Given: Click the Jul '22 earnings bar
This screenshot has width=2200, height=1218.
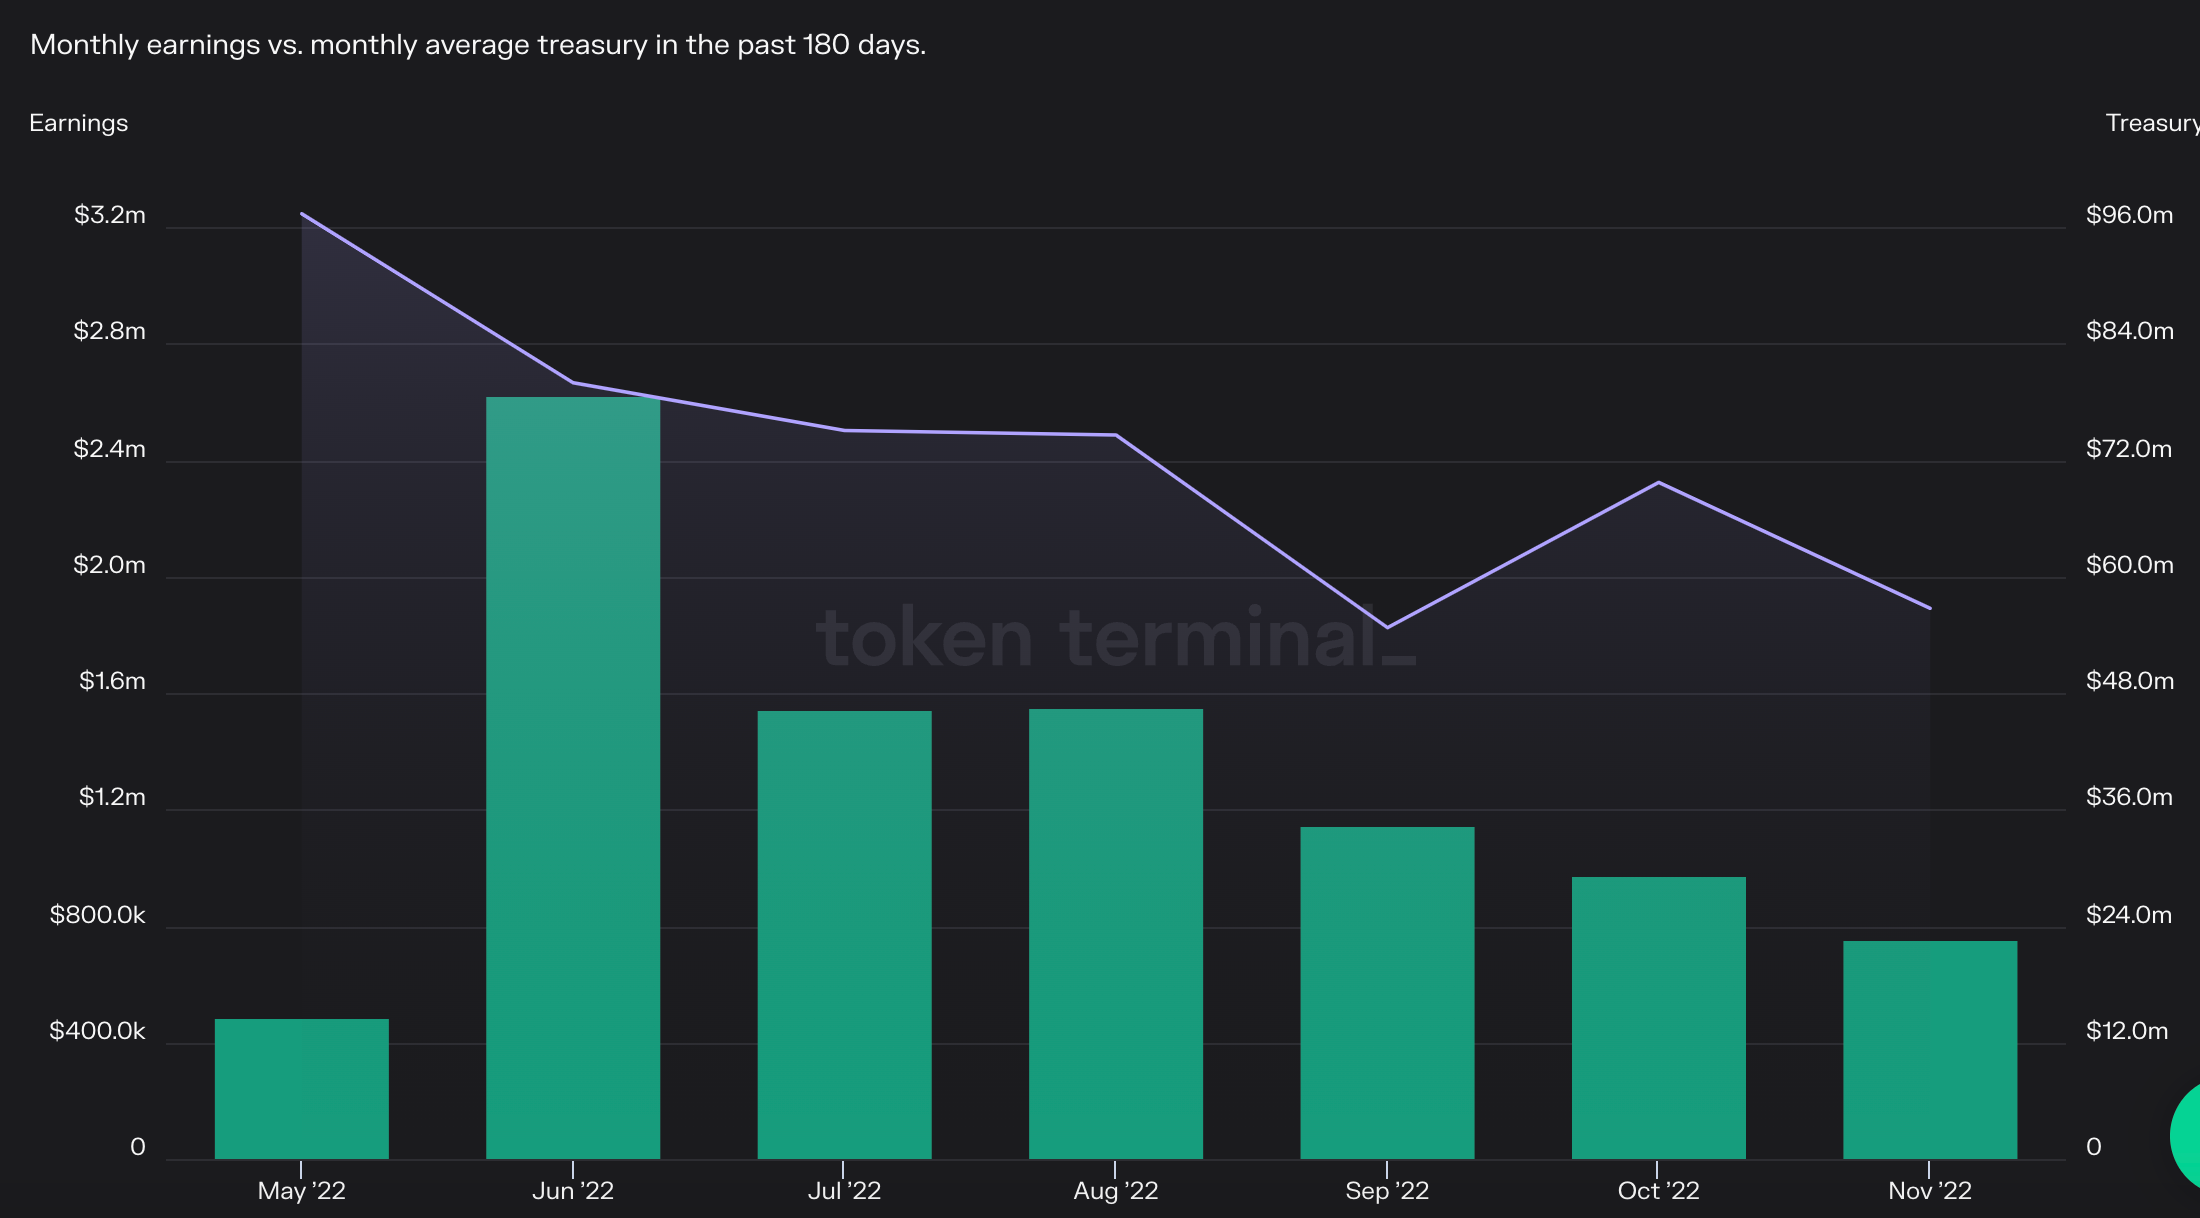Looking at the screenshot, I should pos(844,935).
